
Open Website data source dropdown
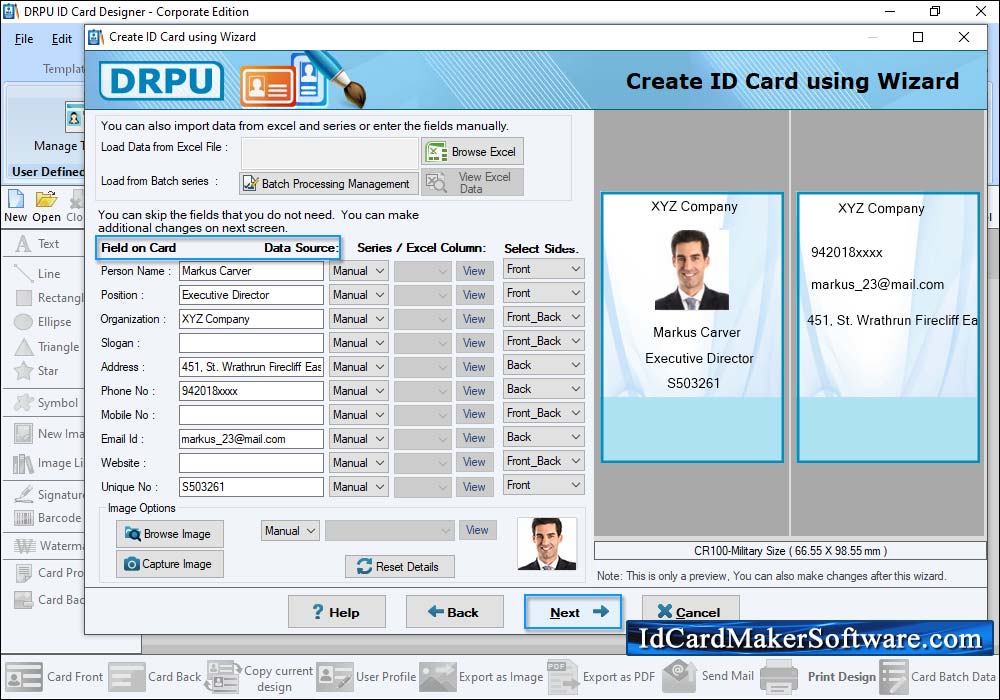pyautogui.click(x=358, y=463)
